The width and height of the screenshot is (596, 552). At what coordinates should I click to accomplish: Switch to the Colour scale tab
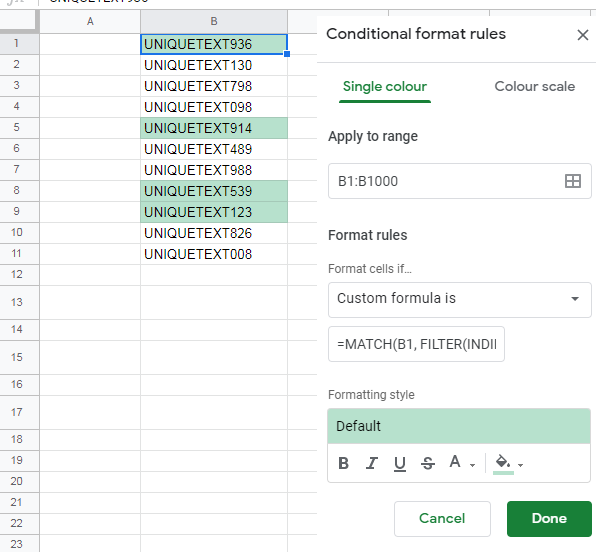[534, 87]
